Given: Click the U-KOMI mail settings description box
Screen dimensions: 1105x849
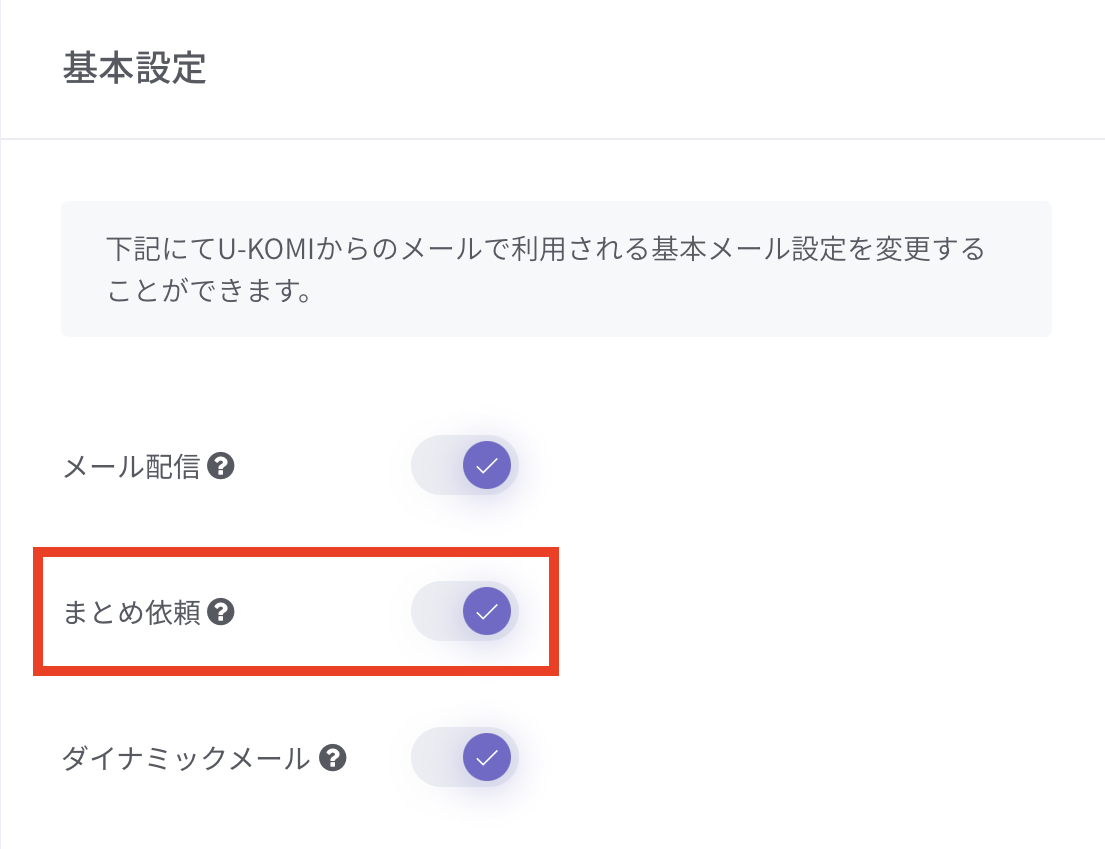Looking at the screenshot, I should tap(556, 269).
